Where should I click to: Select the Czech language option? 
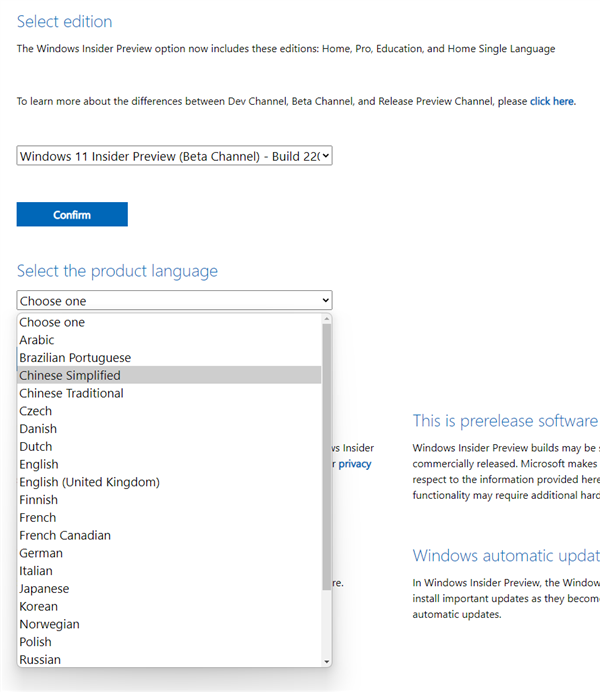36,411
